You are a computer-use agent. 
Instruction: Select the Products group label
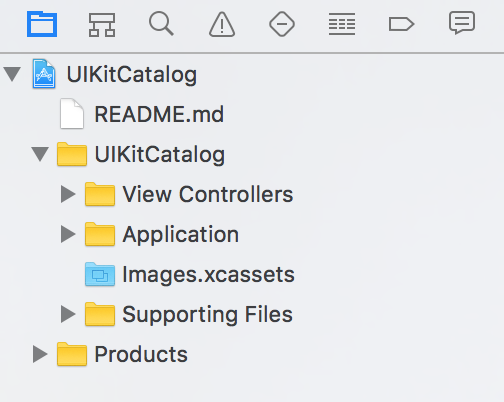141,354
